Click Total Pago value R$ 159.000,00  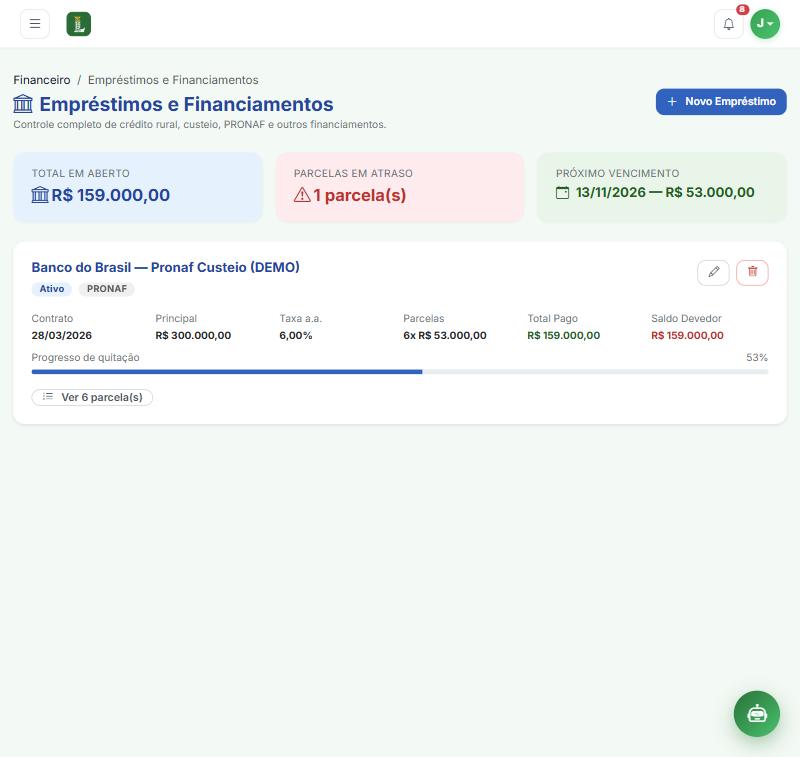click(x=564, y=336)
